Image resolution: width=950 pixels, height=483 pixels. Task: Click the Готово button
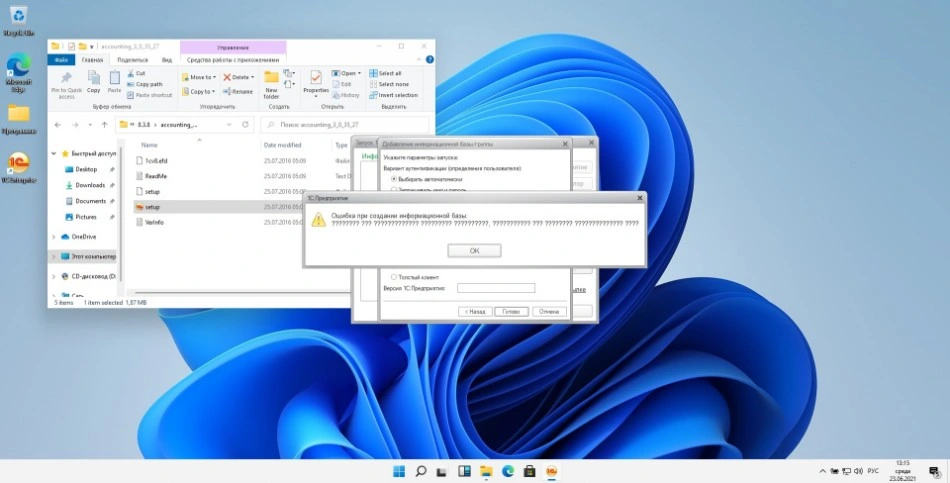[511, 311]
